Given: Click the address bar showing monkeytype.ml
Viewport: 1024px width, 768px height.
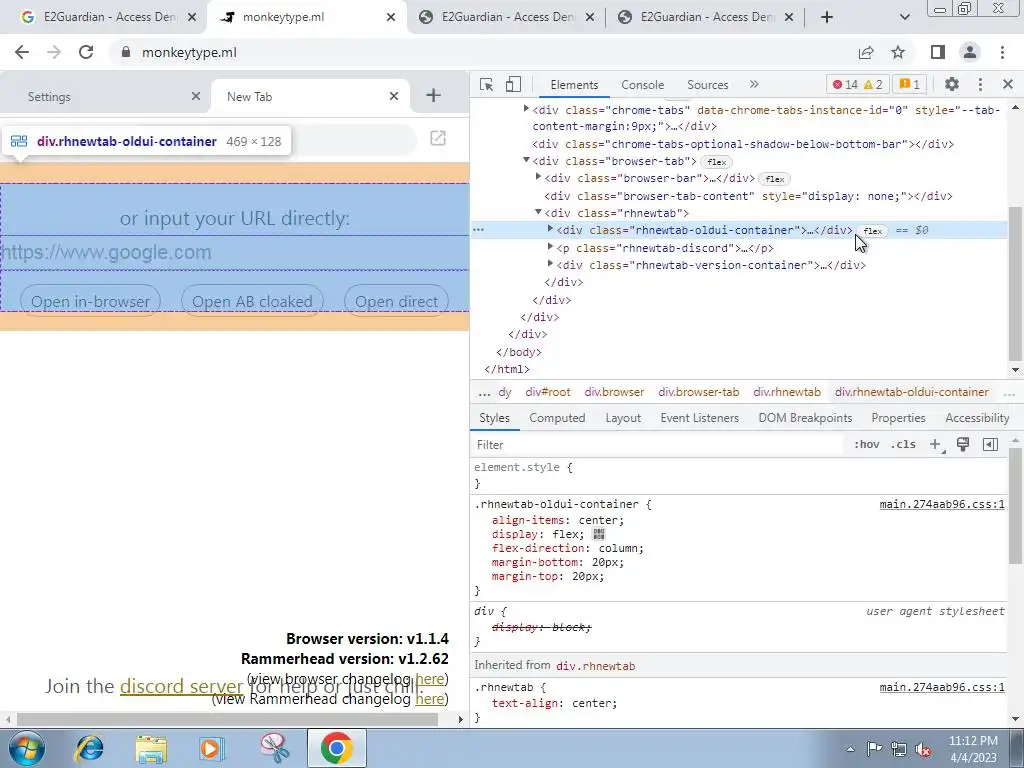Looking at the screenshot, I should click(x=483, y=52).
